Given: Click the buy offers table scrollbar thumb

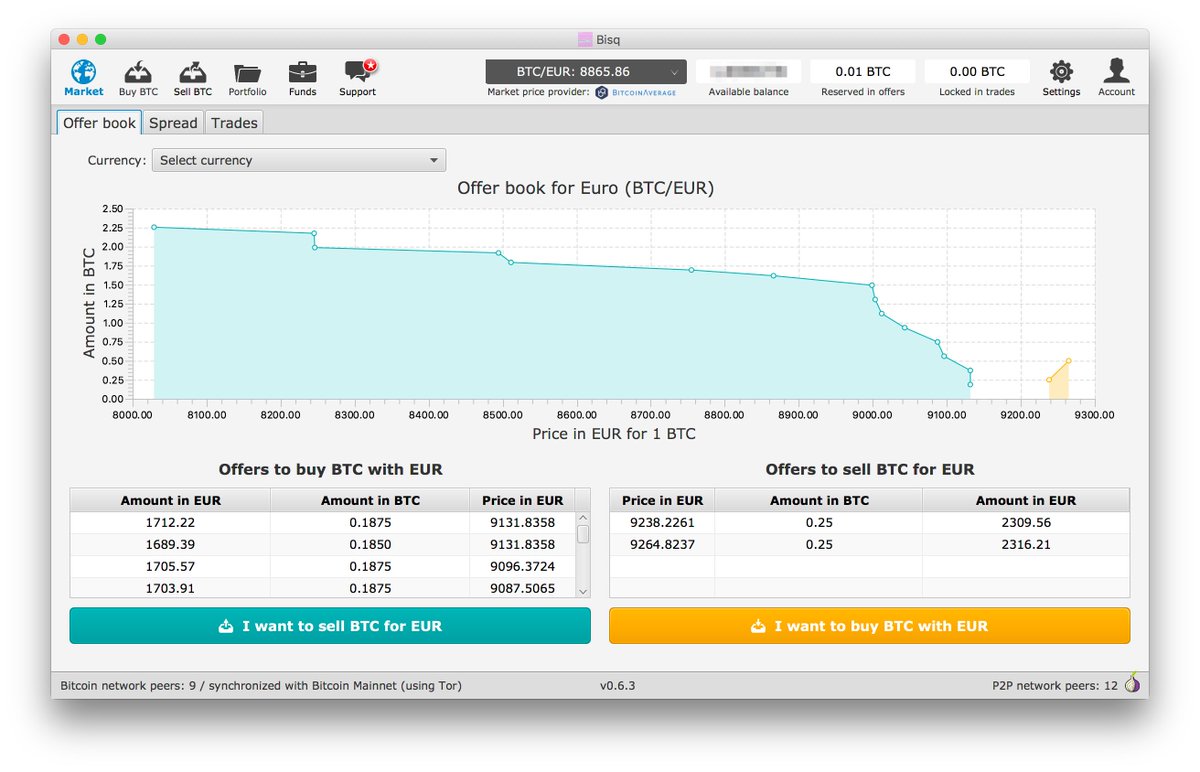Looking at the screenshot, I should click(583, 534).
